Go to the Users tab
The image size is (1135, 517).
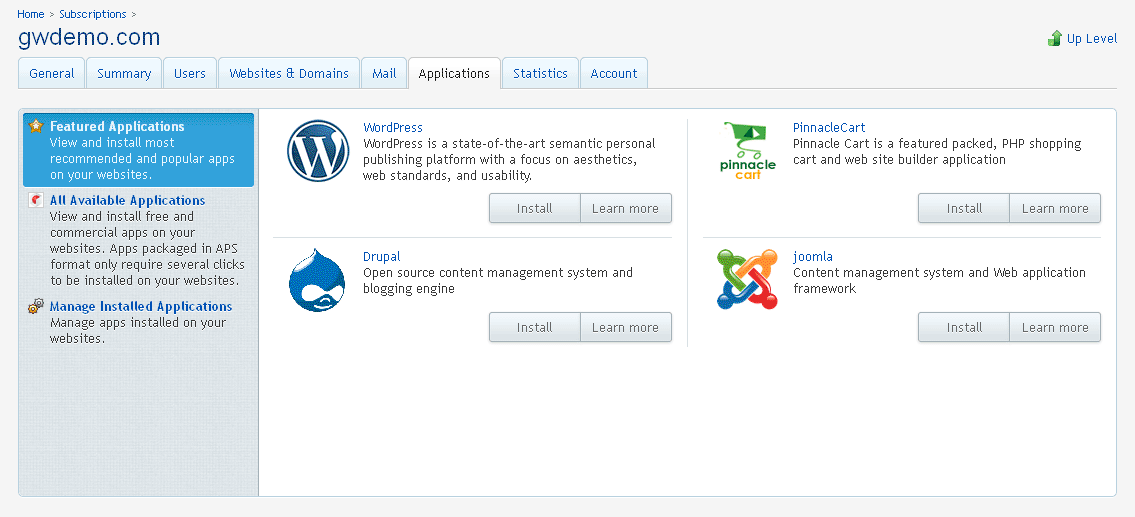(x=189, y=74)
